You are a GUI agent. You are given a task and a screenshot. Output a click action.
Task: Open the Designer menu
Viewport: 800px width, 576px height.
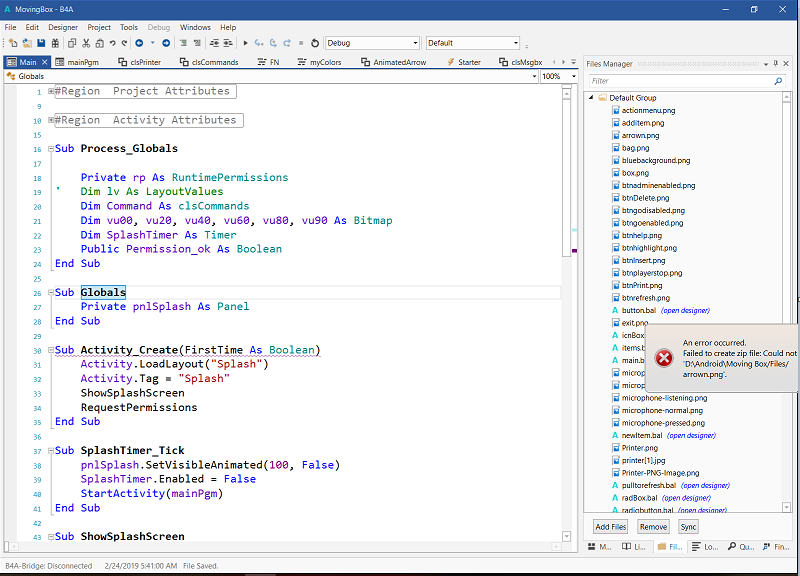(x=63, y=28)
